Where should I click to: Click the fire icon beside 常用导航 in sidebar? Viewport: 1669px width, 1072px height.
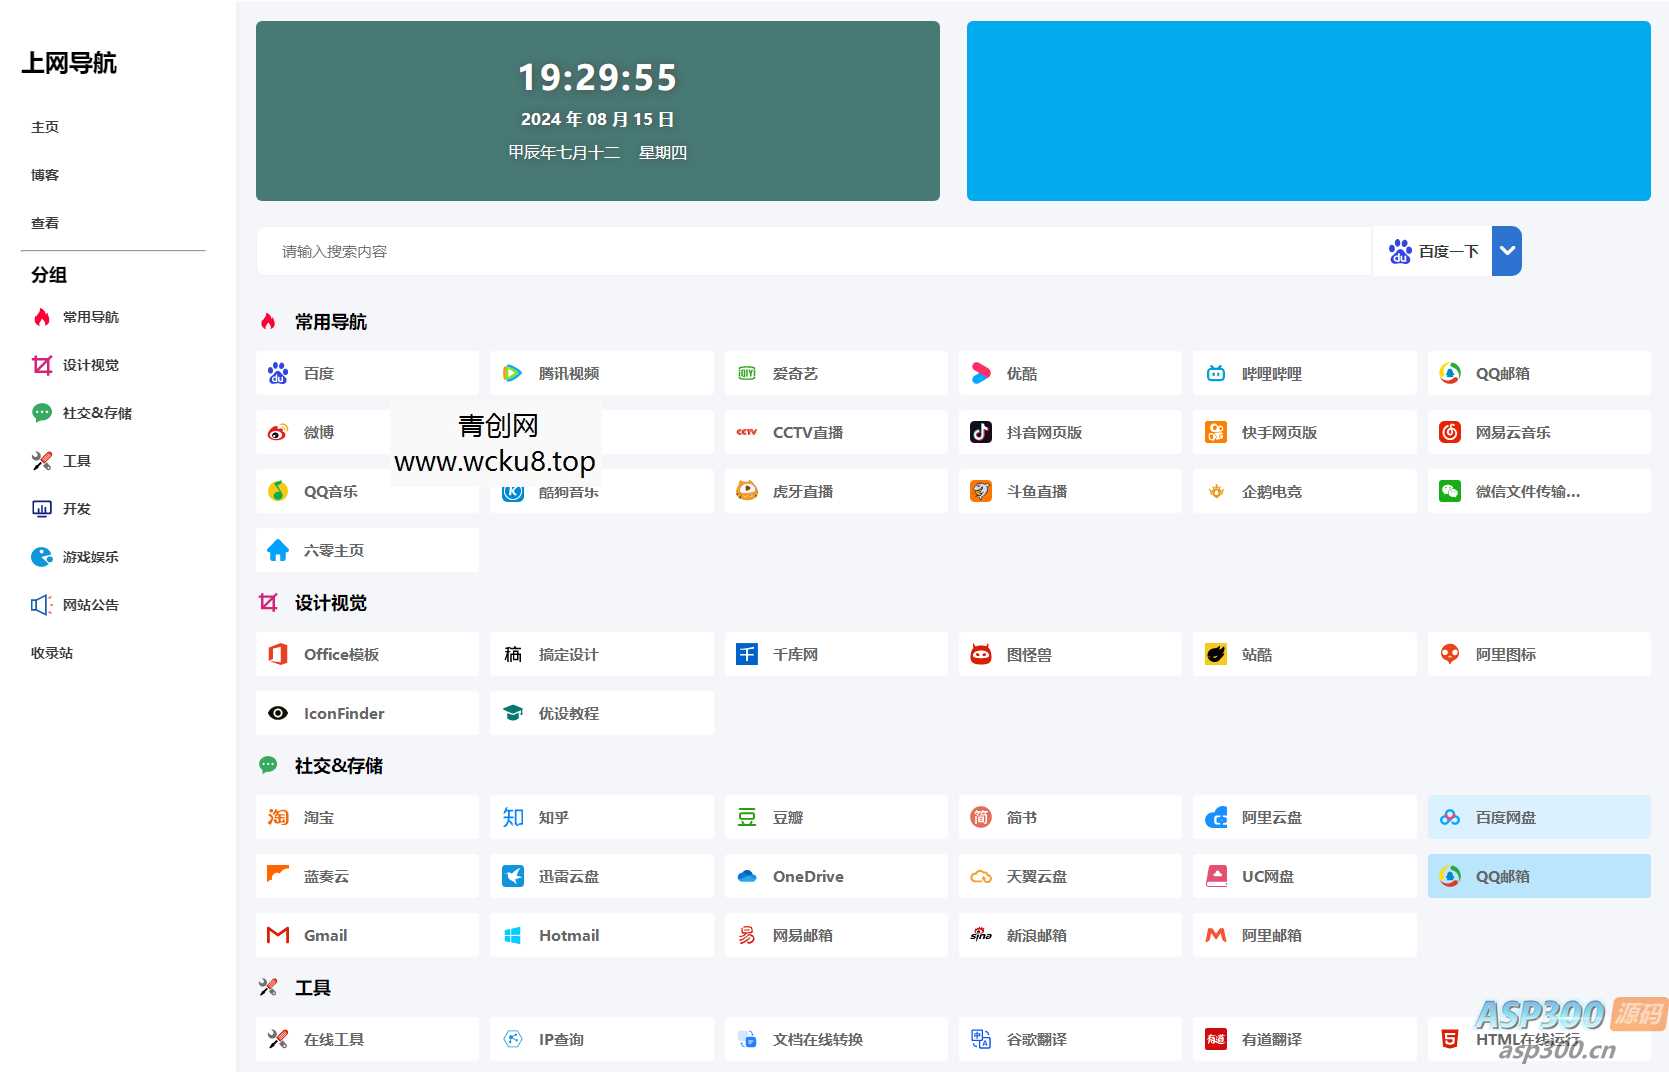point(40,316)
